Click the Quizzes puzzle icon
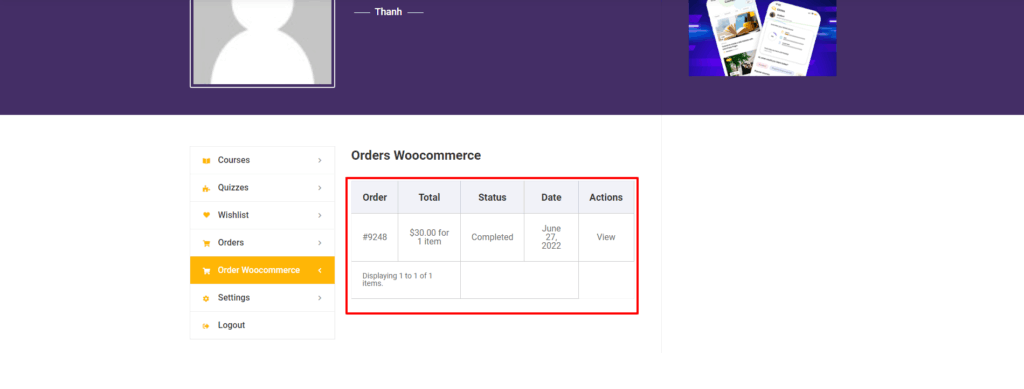Viewport: 1024px width, 389px height. click(206, 188)
